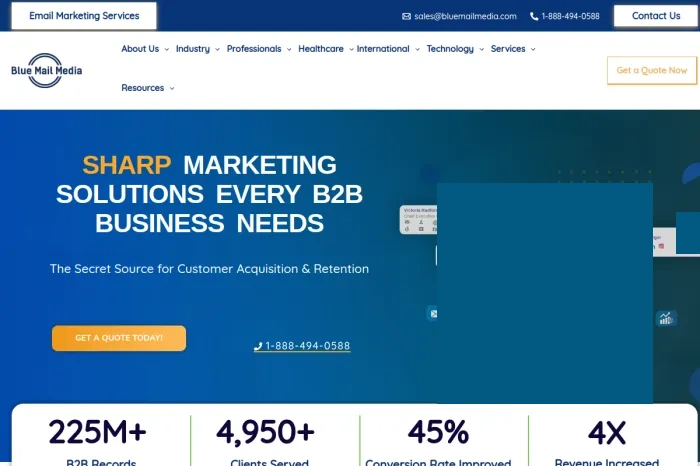Screen dimensions: 700x466
Task: Expand the chevron next to Professionals
Action: click(289, 50)
